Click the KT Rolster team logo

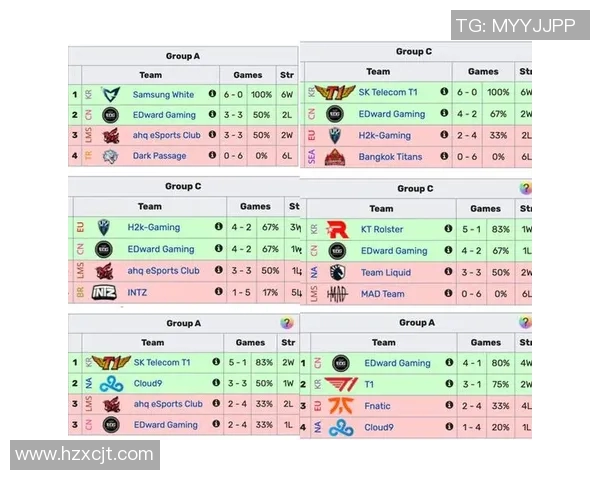[338, 230]
